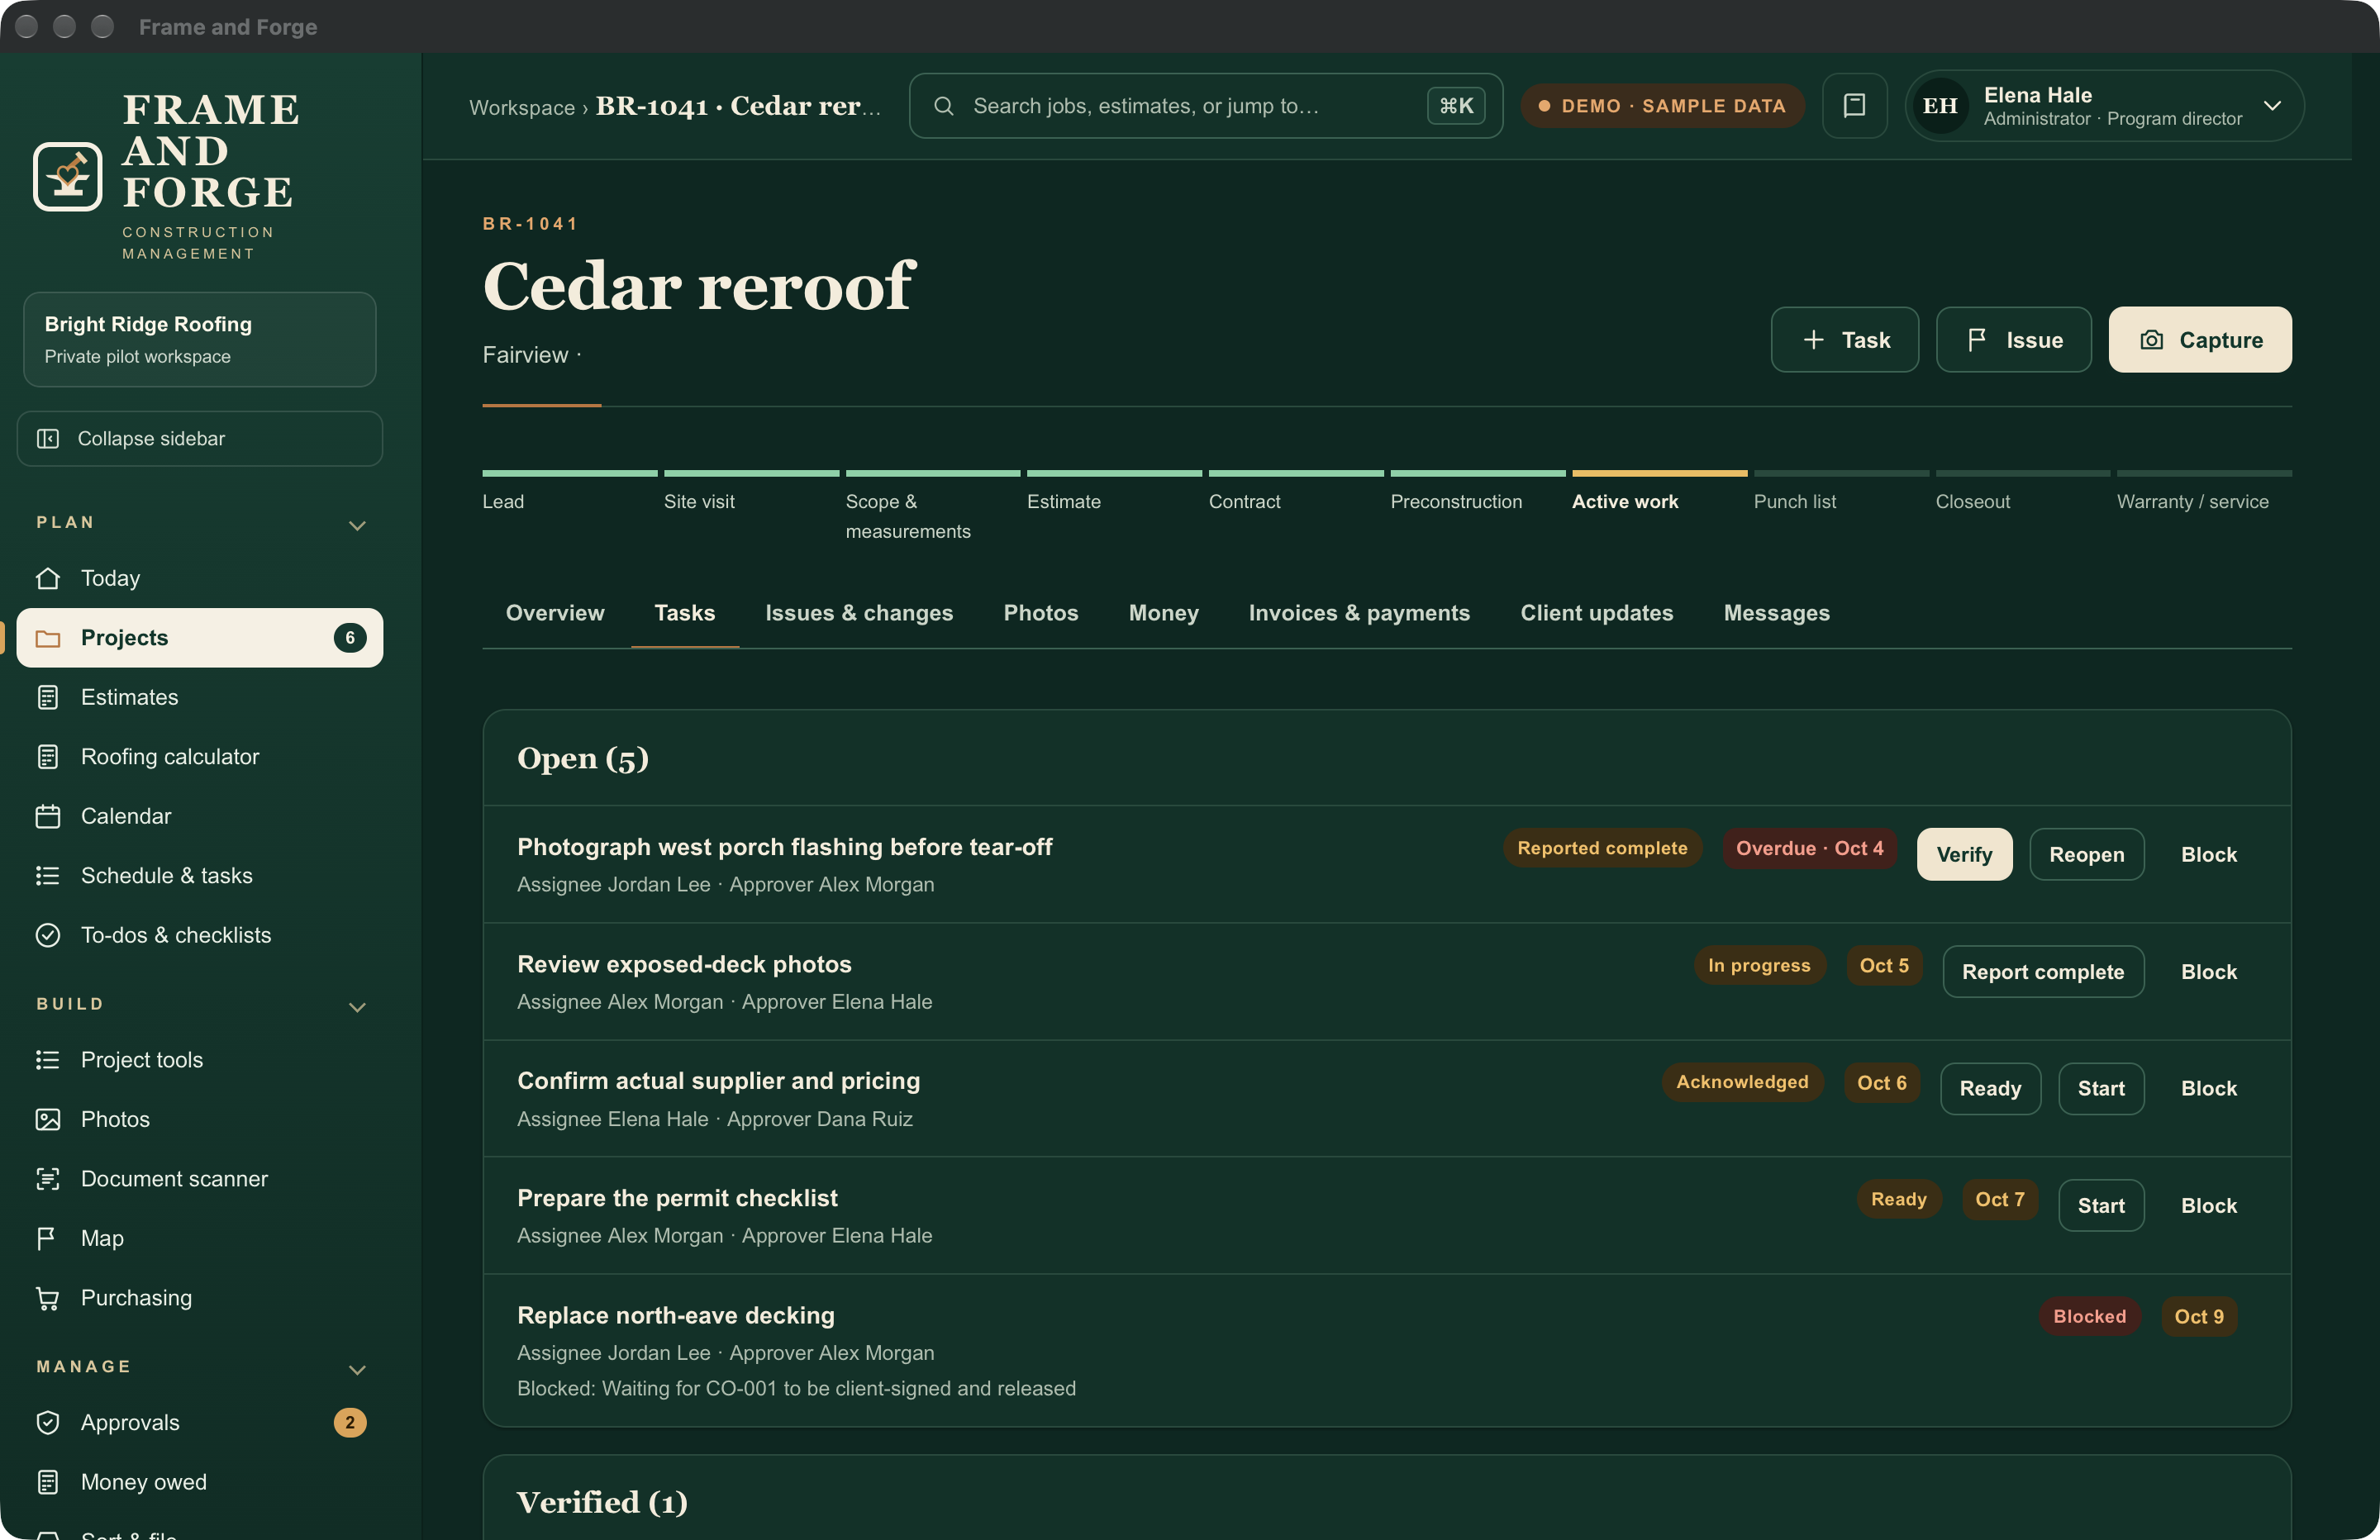Add a new Task button
2380x1540 pixels.
pyautogui.click(x=1844, y=340)
